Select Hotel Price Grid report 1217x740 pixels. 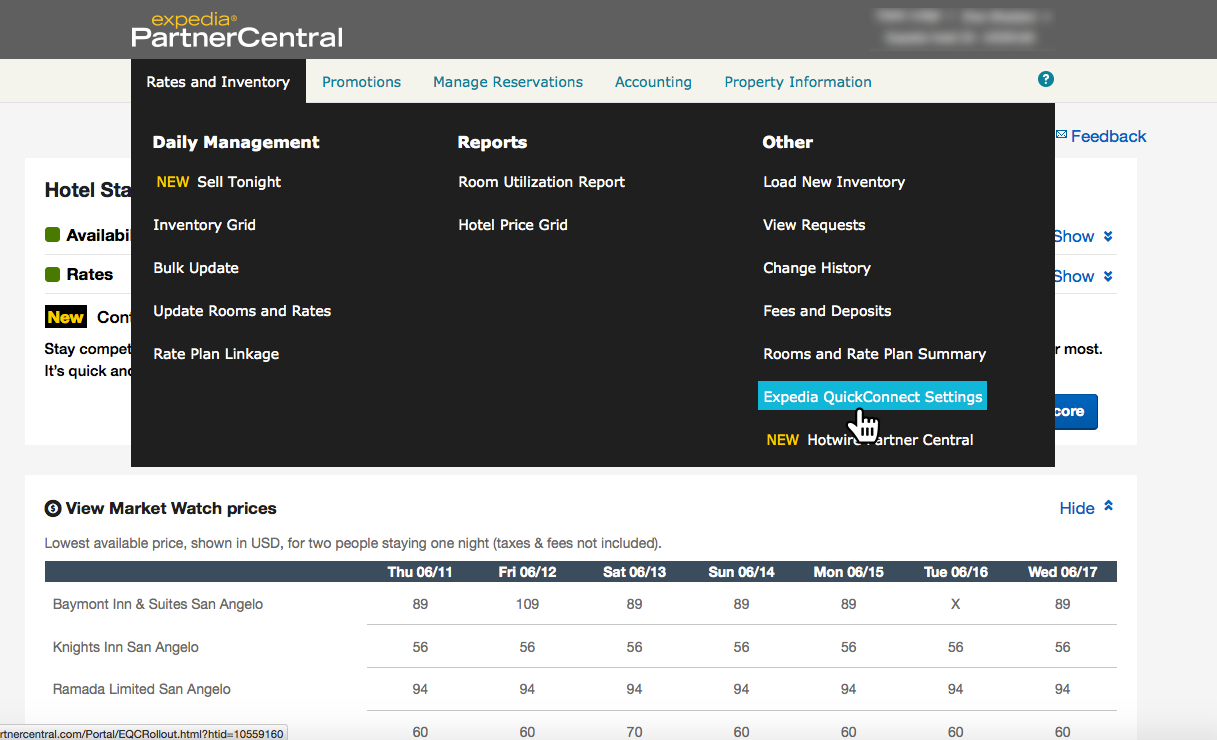tap(512, 225)
